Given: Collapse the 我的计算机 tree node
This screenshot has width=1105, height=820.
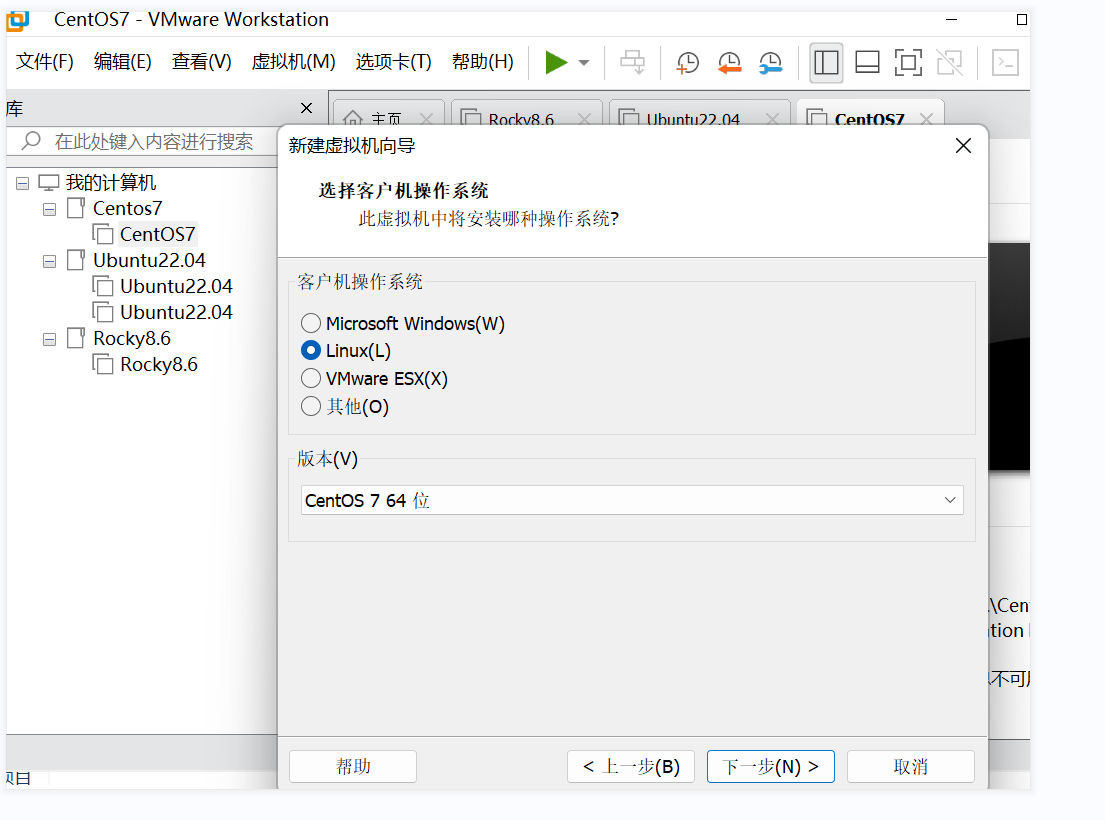Looking at the screenshot, I should point(23,183).
